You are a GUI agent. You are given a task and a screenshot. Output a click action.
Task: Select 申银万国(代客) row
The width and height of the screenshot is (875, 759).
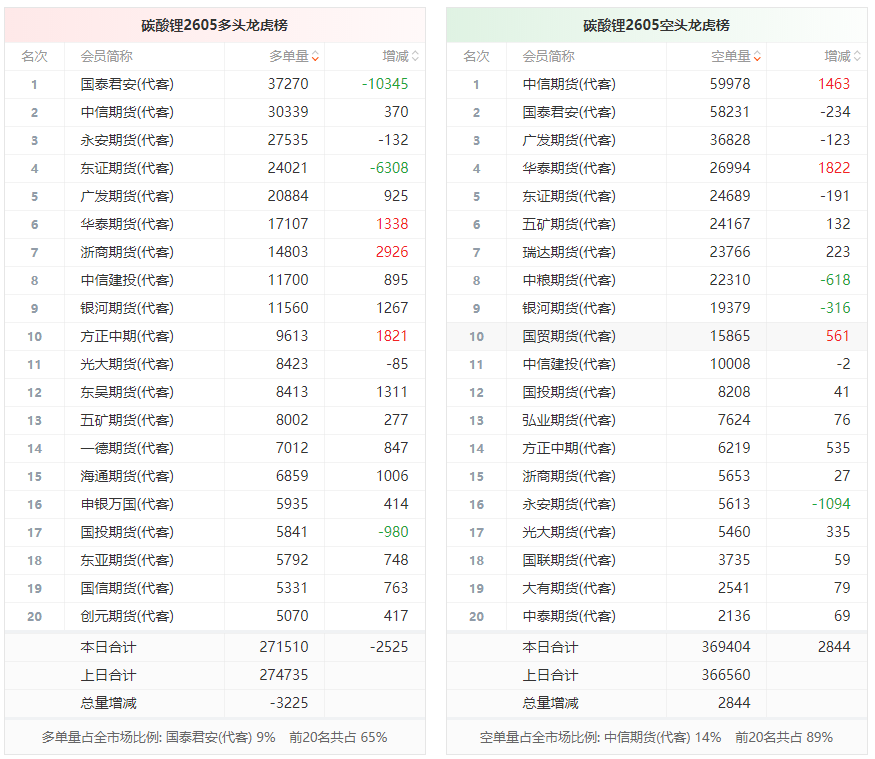point(215,504)
